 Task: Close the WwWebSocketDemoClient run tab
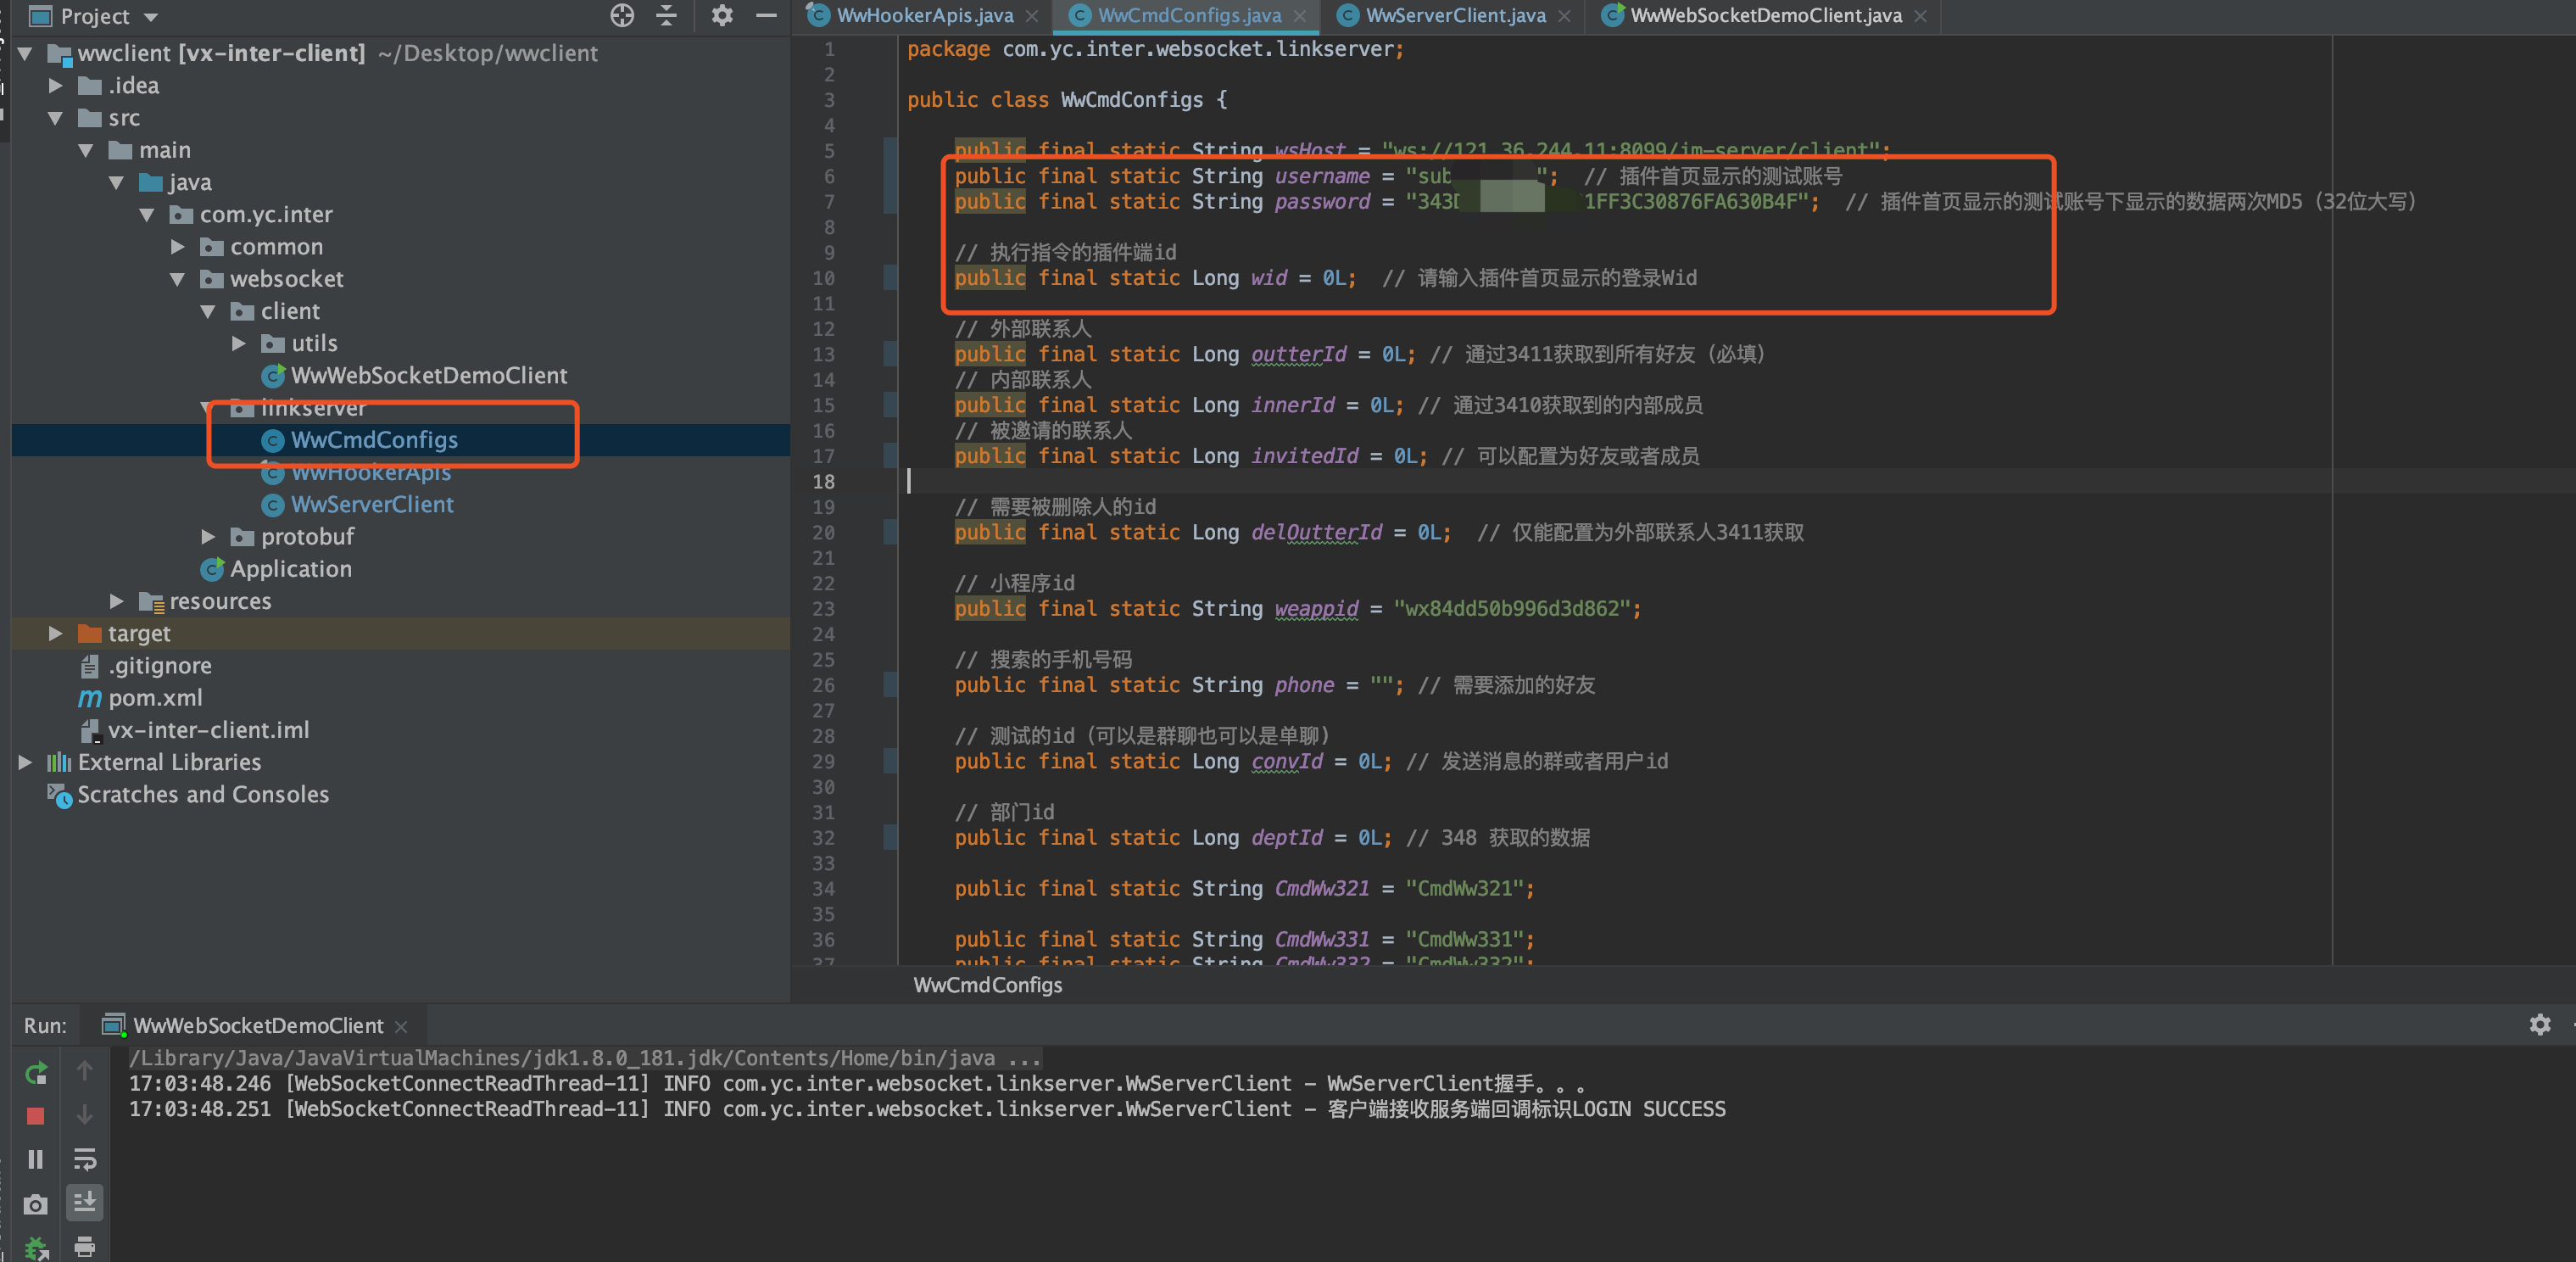point(401,1026)
